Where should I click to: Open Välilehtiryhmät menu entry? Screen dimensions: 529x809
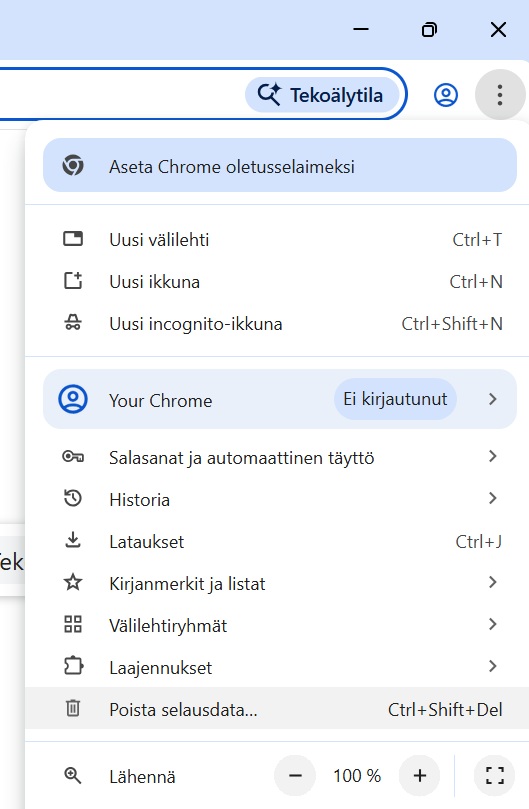(277, 625)
